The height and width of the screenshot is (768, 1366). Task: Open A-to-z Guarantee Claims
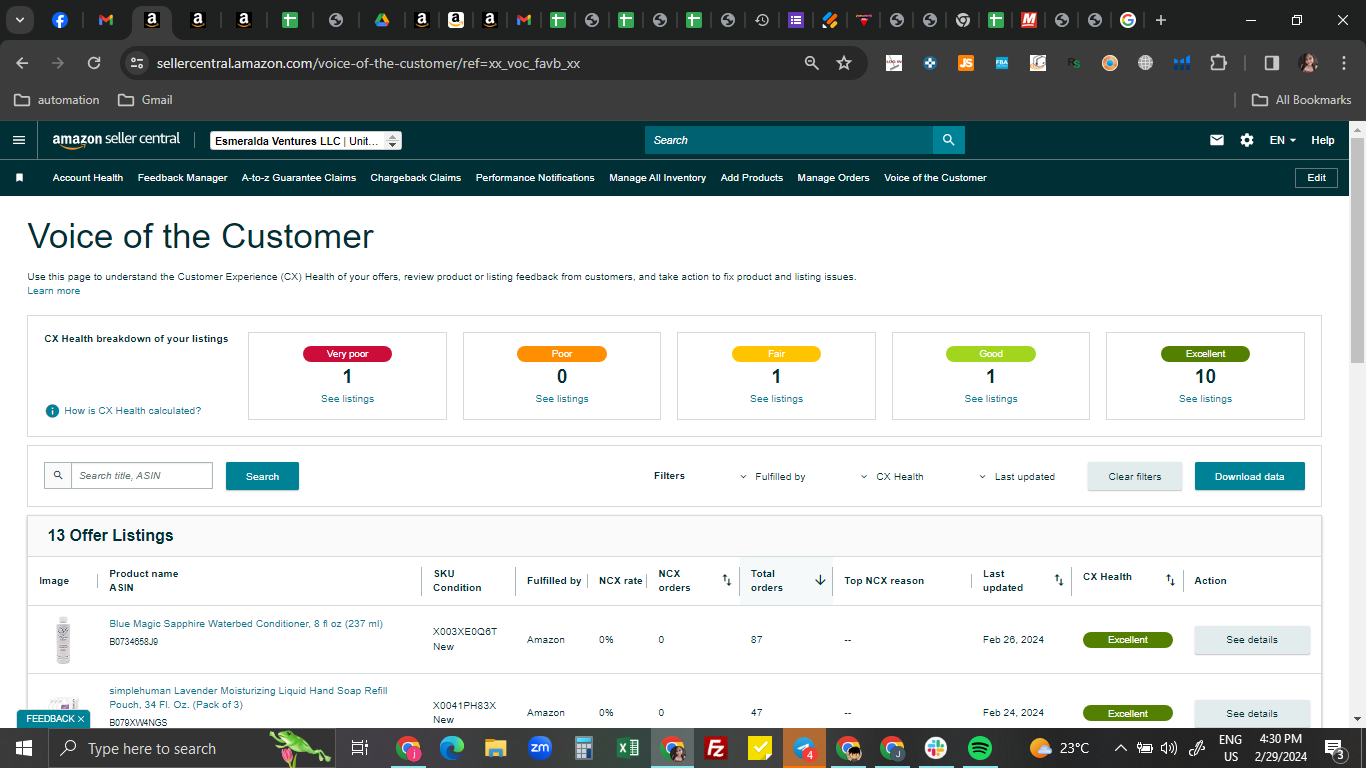[299, 178]
